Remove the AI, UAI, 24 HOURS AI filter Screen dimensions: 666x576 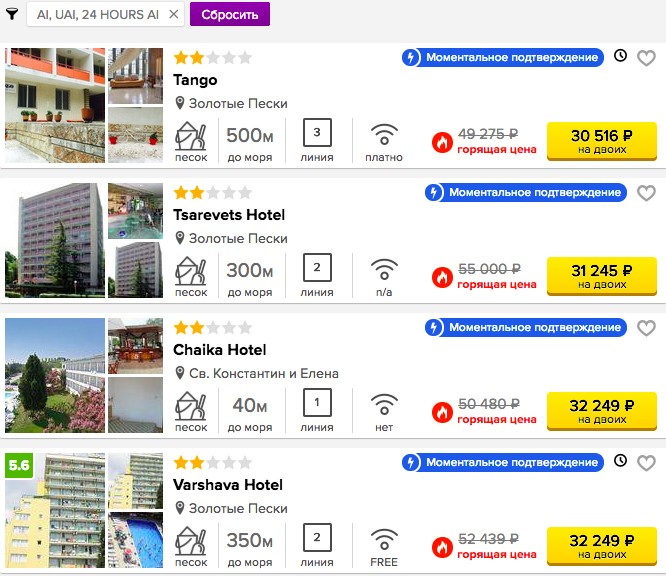click(173, 14)
